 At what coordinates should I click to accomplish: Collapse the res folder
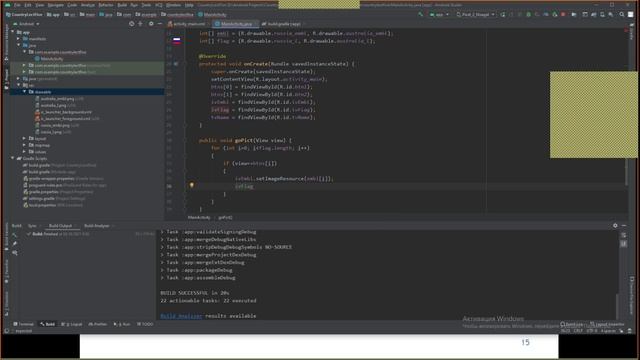point(18,85)
